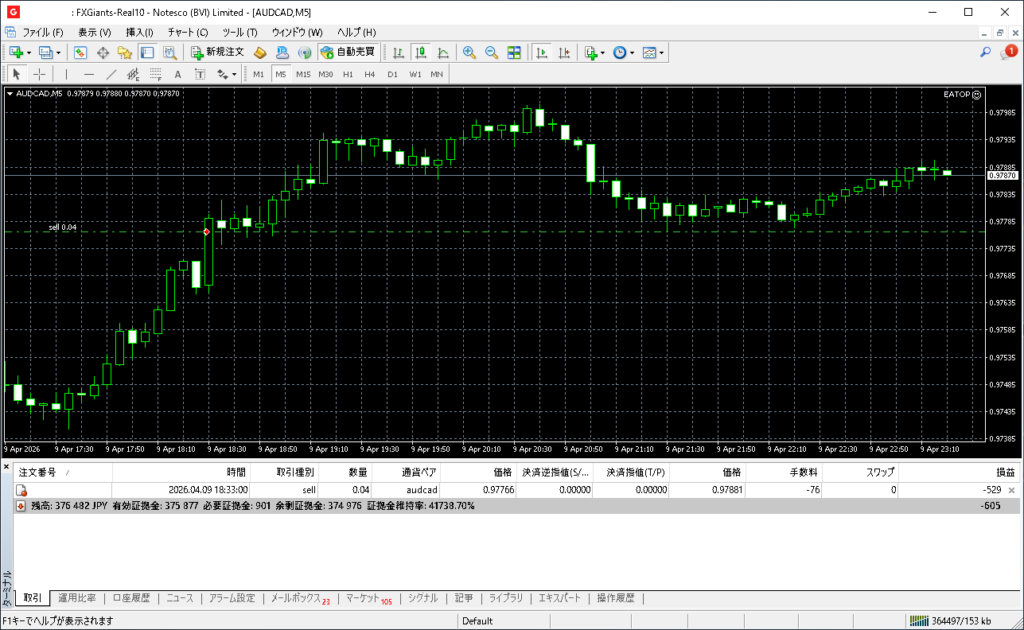Draw a horizontal line tool

point(89,74)
